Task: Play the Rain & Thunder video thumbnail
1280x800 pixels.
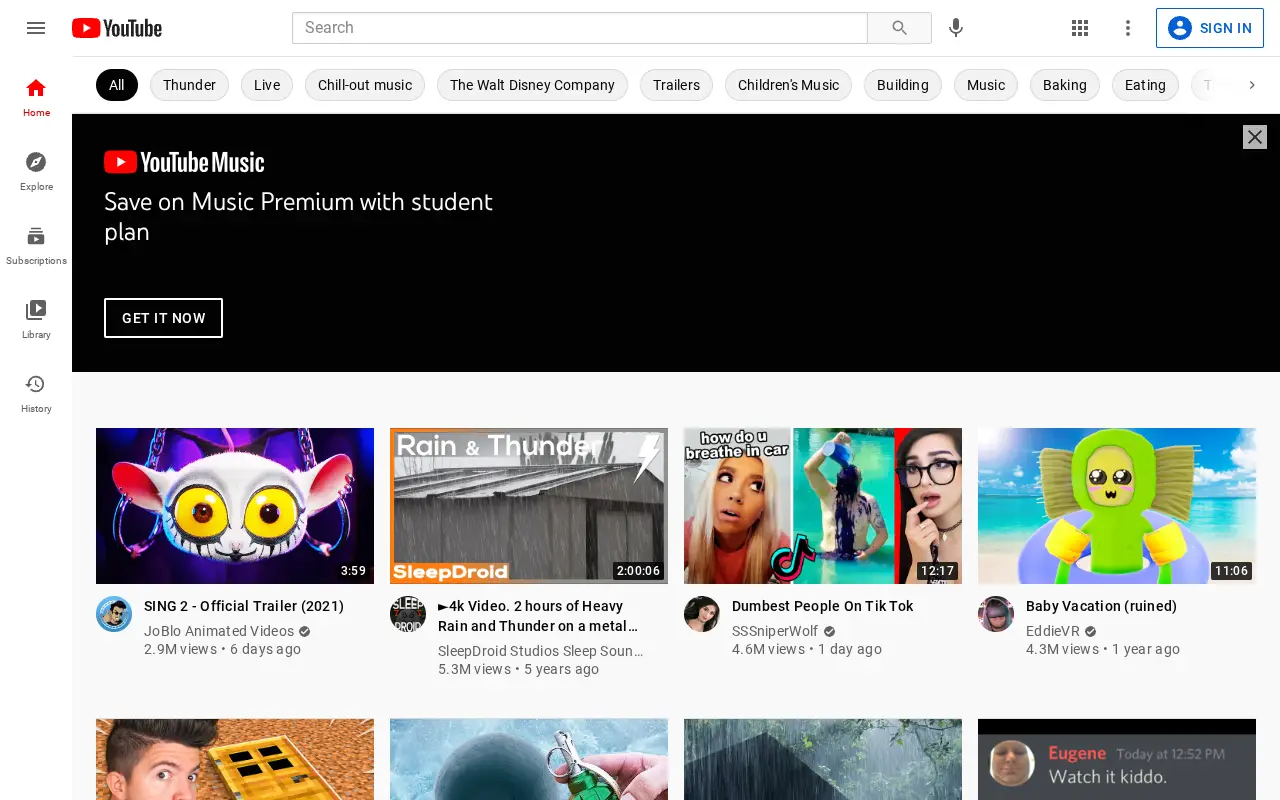Action: (529, 506)
